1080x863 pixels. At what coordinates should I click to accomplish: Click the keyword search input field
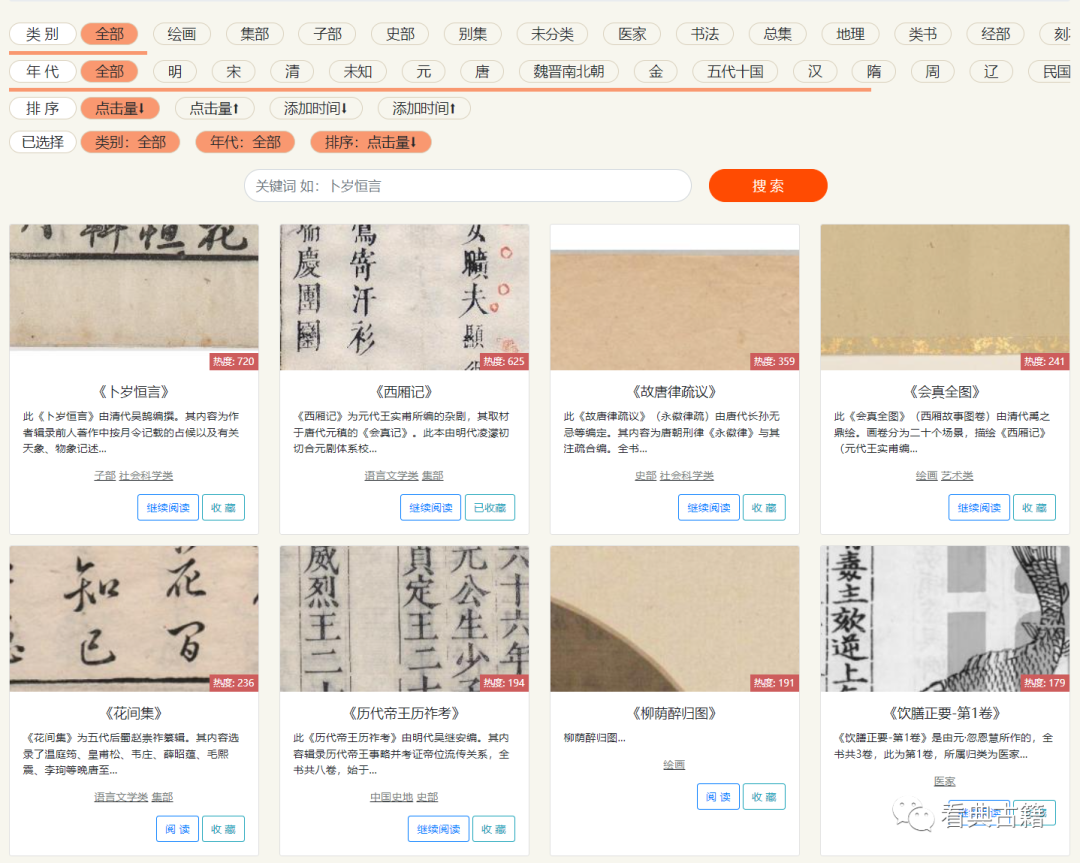467,186
